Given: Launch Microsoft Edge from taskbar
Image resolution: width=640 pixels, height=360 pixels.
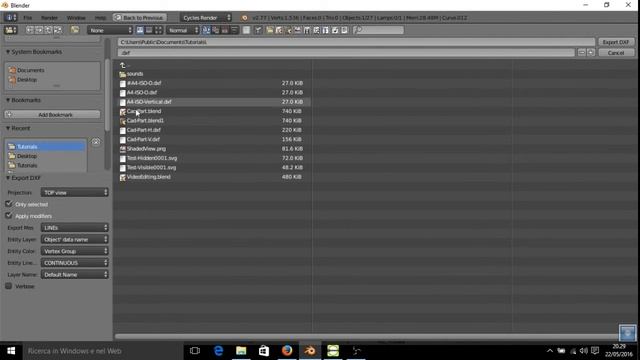Looking at the screenshot, I should (218, 351).
